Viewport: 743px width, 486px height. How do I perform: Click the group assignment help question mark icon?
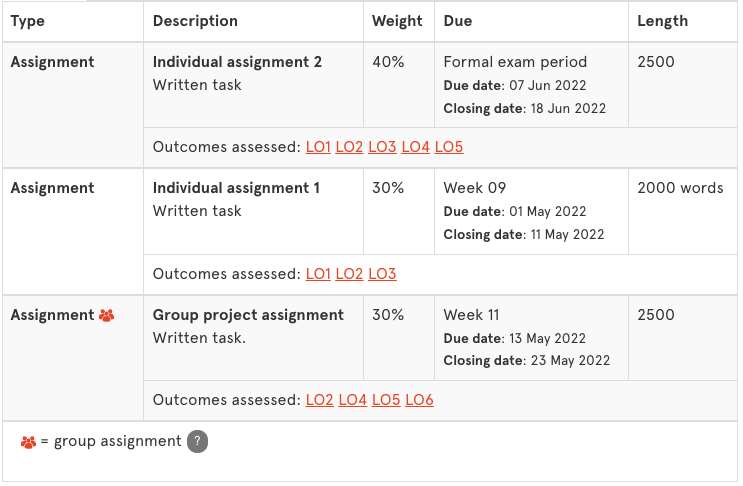197,441
